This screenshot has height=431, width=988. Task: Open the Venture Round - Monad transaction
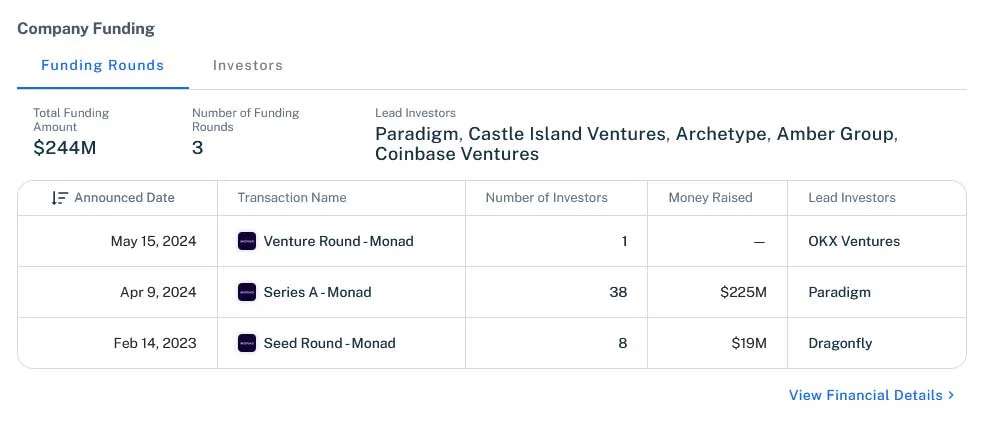[x=338, y=241]
